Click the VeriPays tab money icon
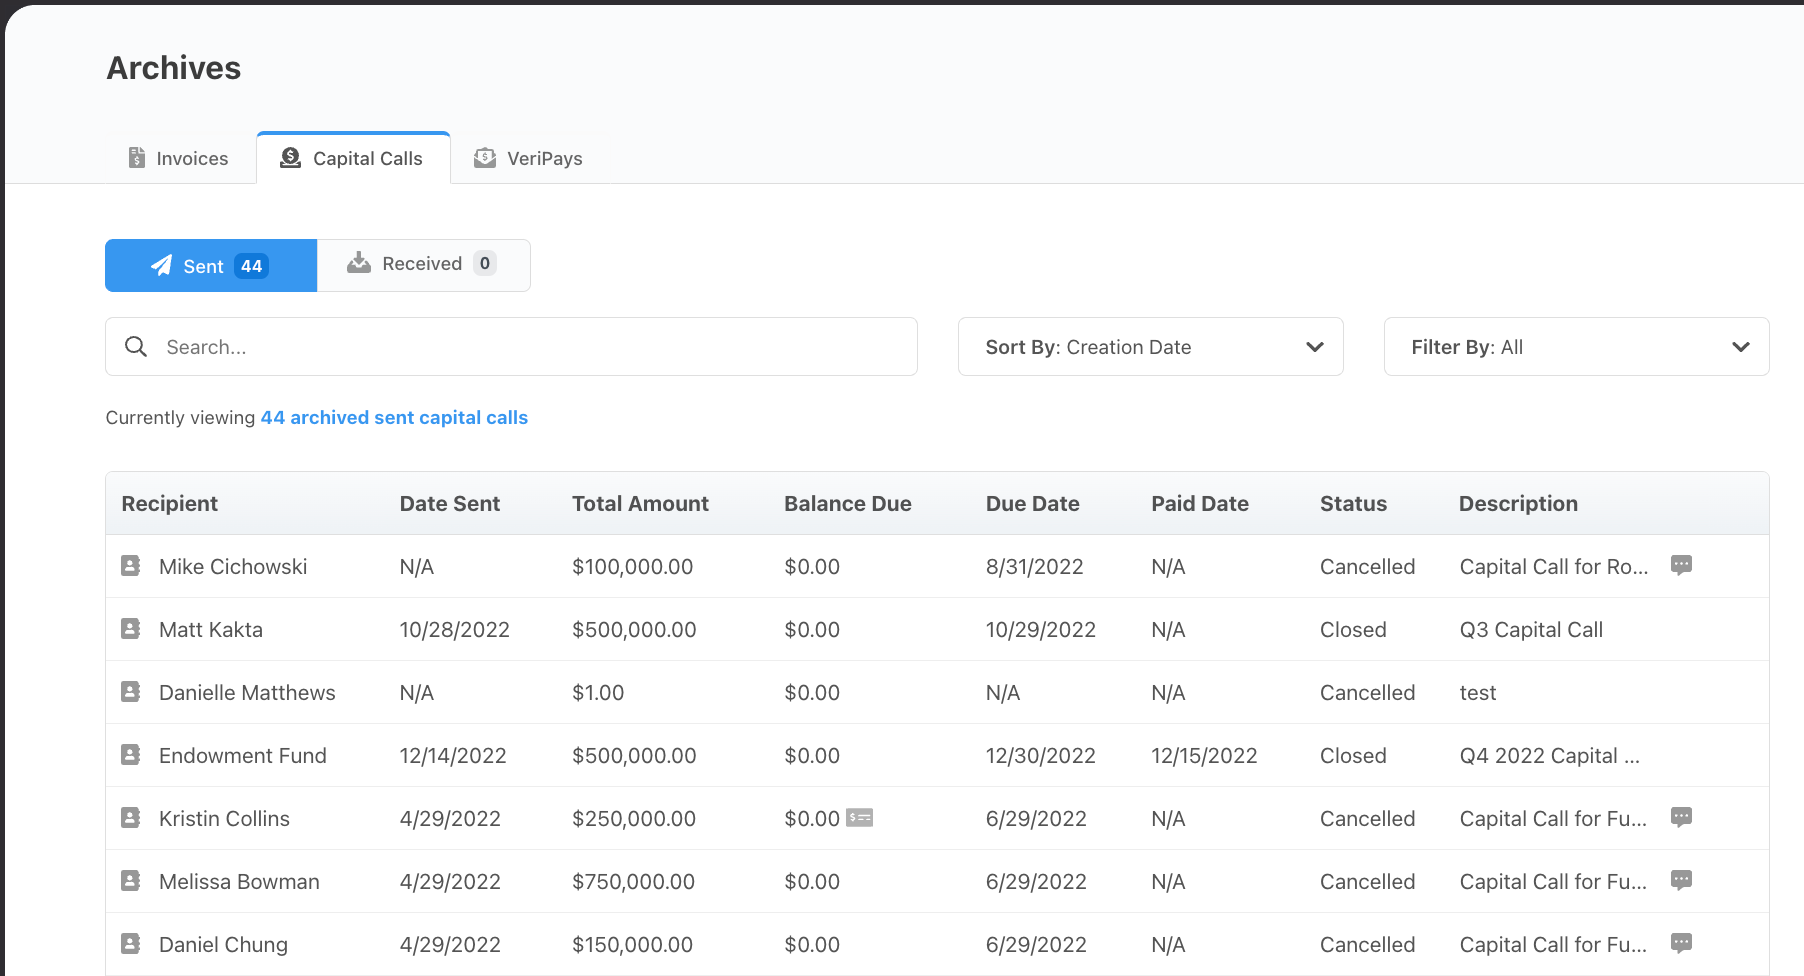 coord(485,158)
